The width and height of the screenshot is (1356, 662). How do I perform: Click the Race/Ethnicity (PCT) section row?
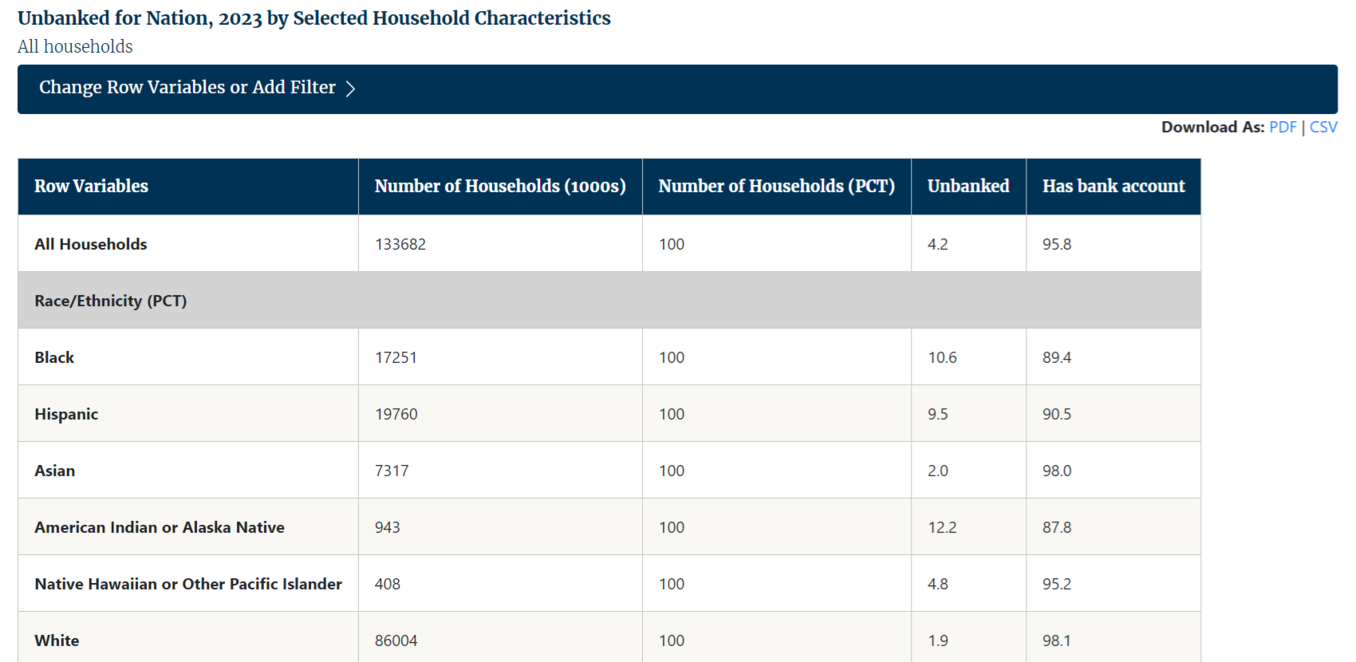[111, 301]
